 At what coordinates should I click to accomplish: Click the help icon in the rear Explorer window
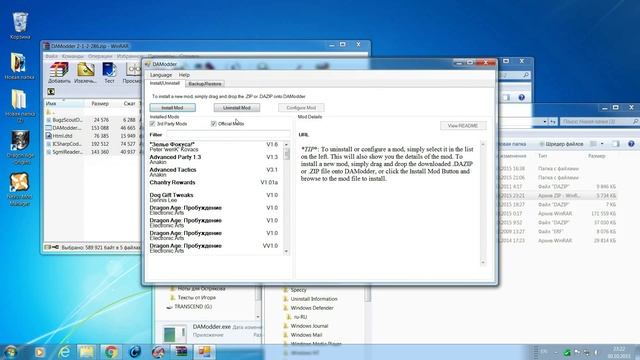click(x=521, y=98)
